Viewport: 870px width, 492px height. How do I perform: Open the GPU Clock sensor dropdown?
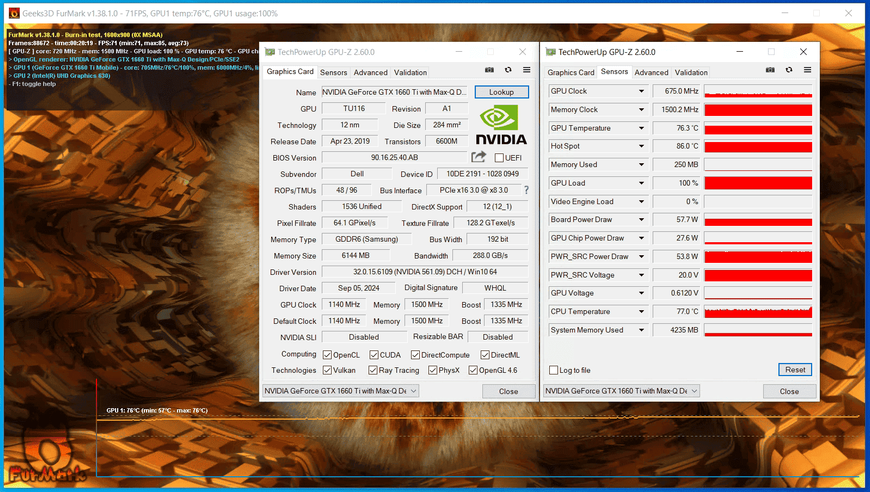[x=641, y=91]
